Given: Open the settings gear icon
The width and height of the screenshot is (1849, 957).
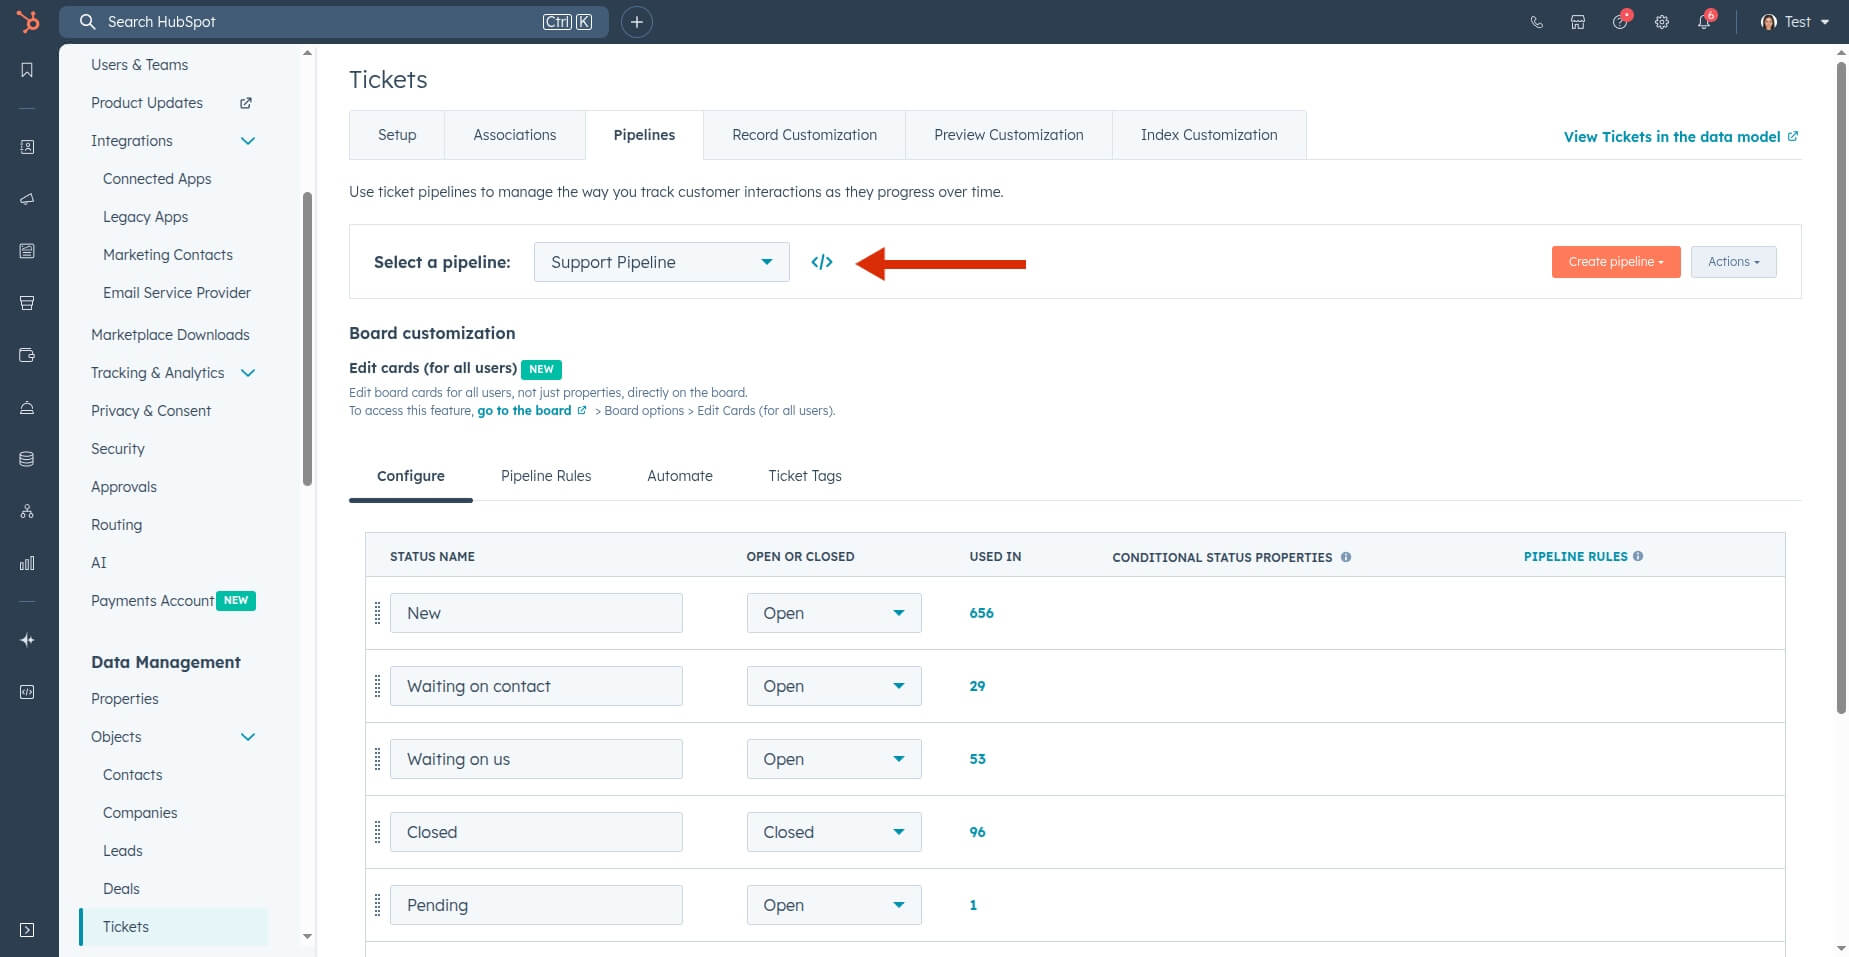Looking at the screenshot, I should [x=1662, y=22].
